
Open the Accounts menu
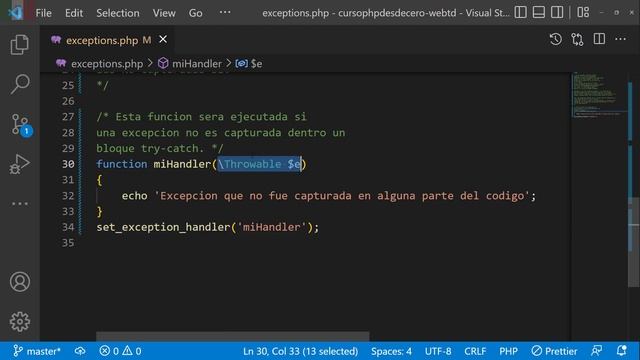coord(20,282)
